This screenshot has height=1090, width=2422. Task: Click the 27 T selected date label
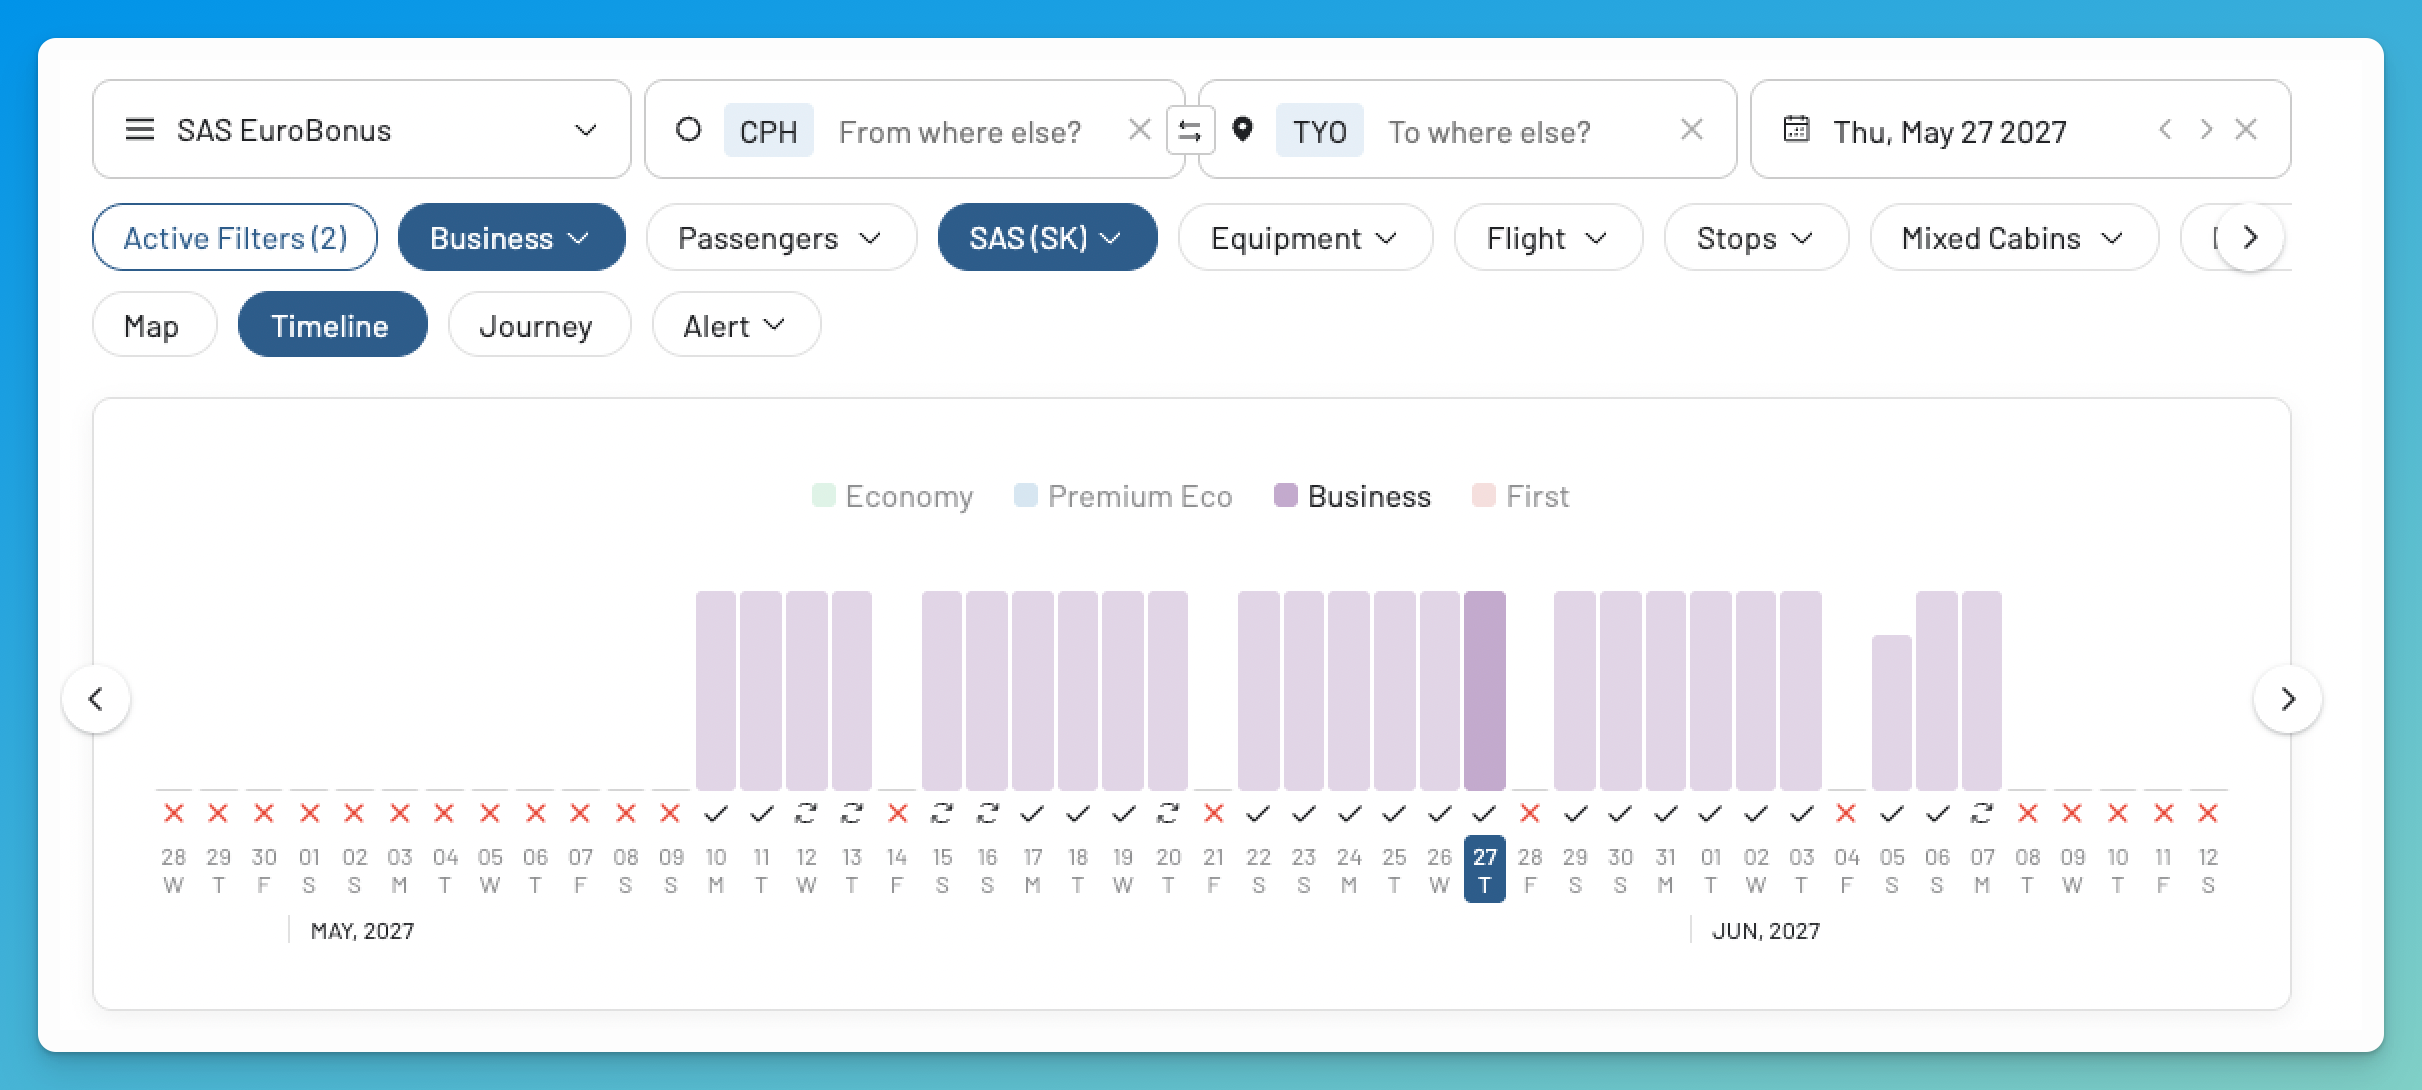tap(1485, 870)
